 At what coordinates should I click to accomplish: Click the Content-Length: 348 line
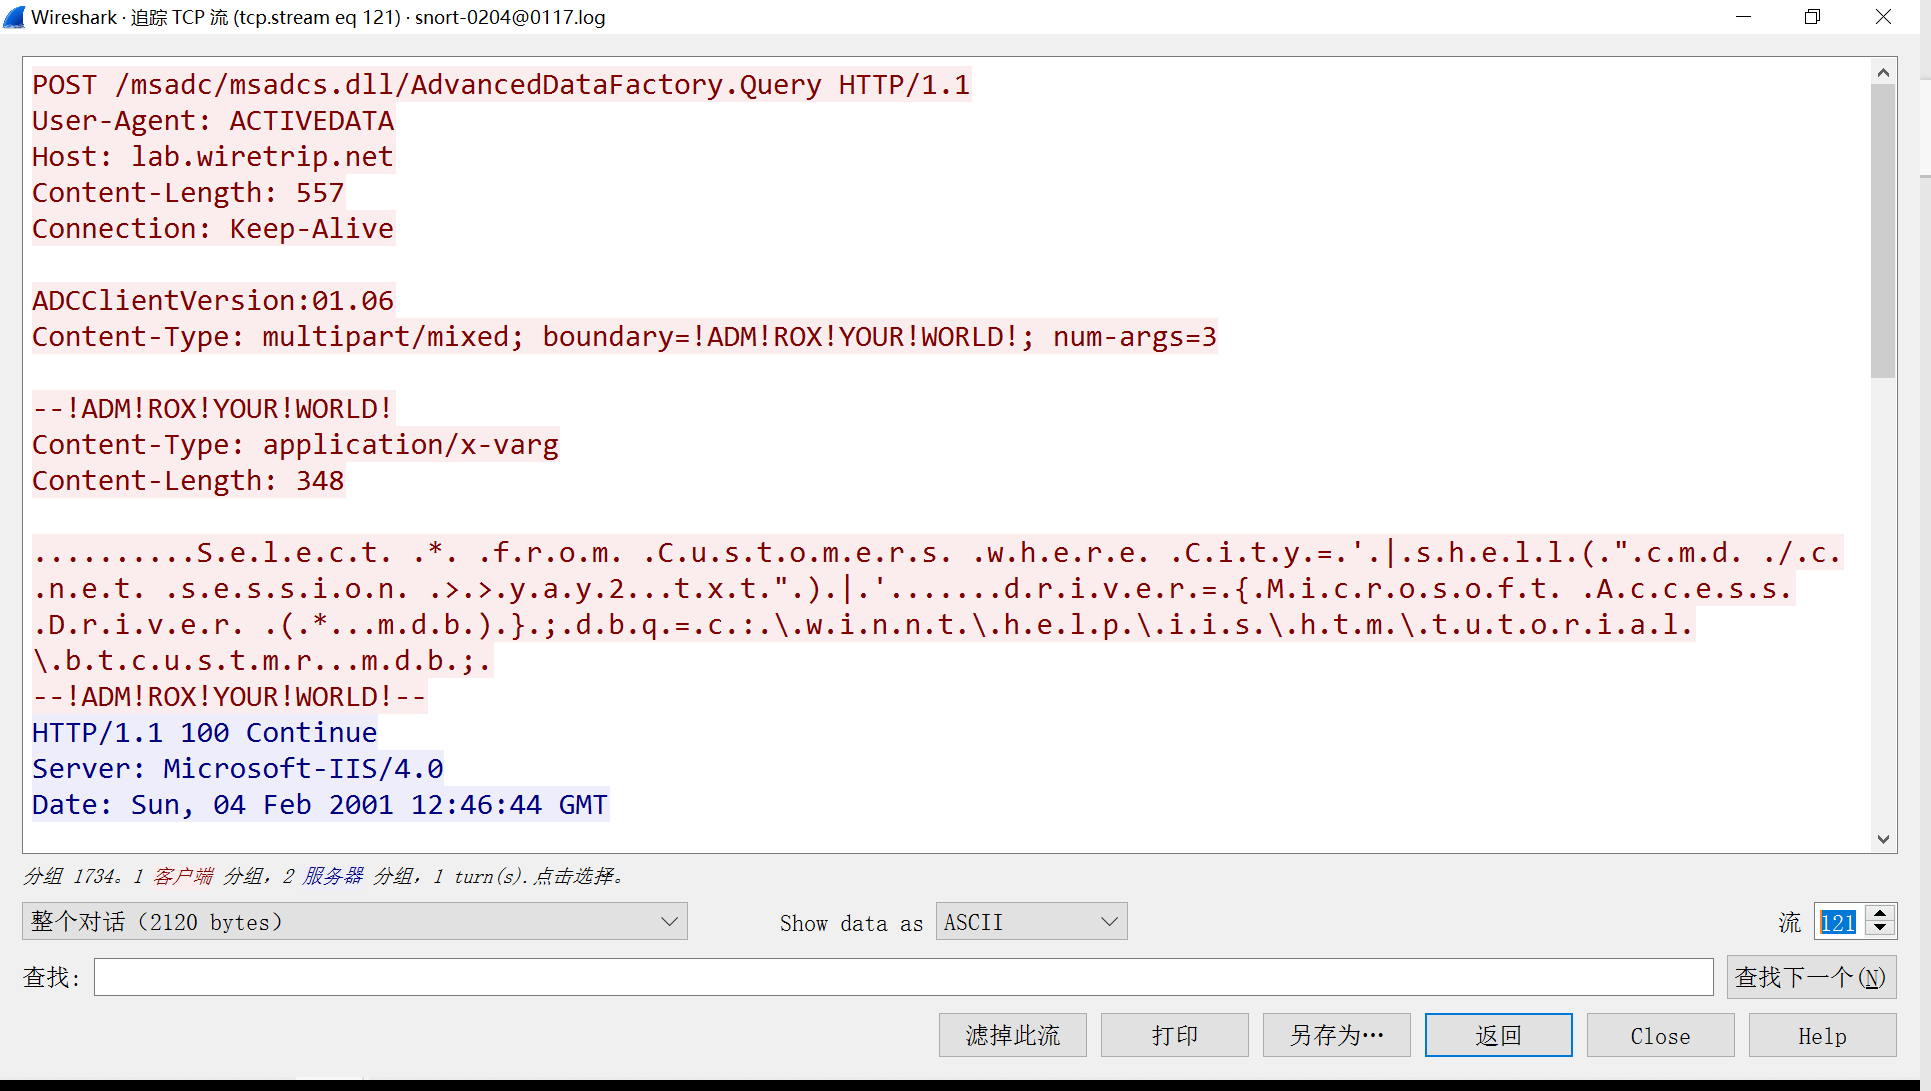(x=188, y=480)
